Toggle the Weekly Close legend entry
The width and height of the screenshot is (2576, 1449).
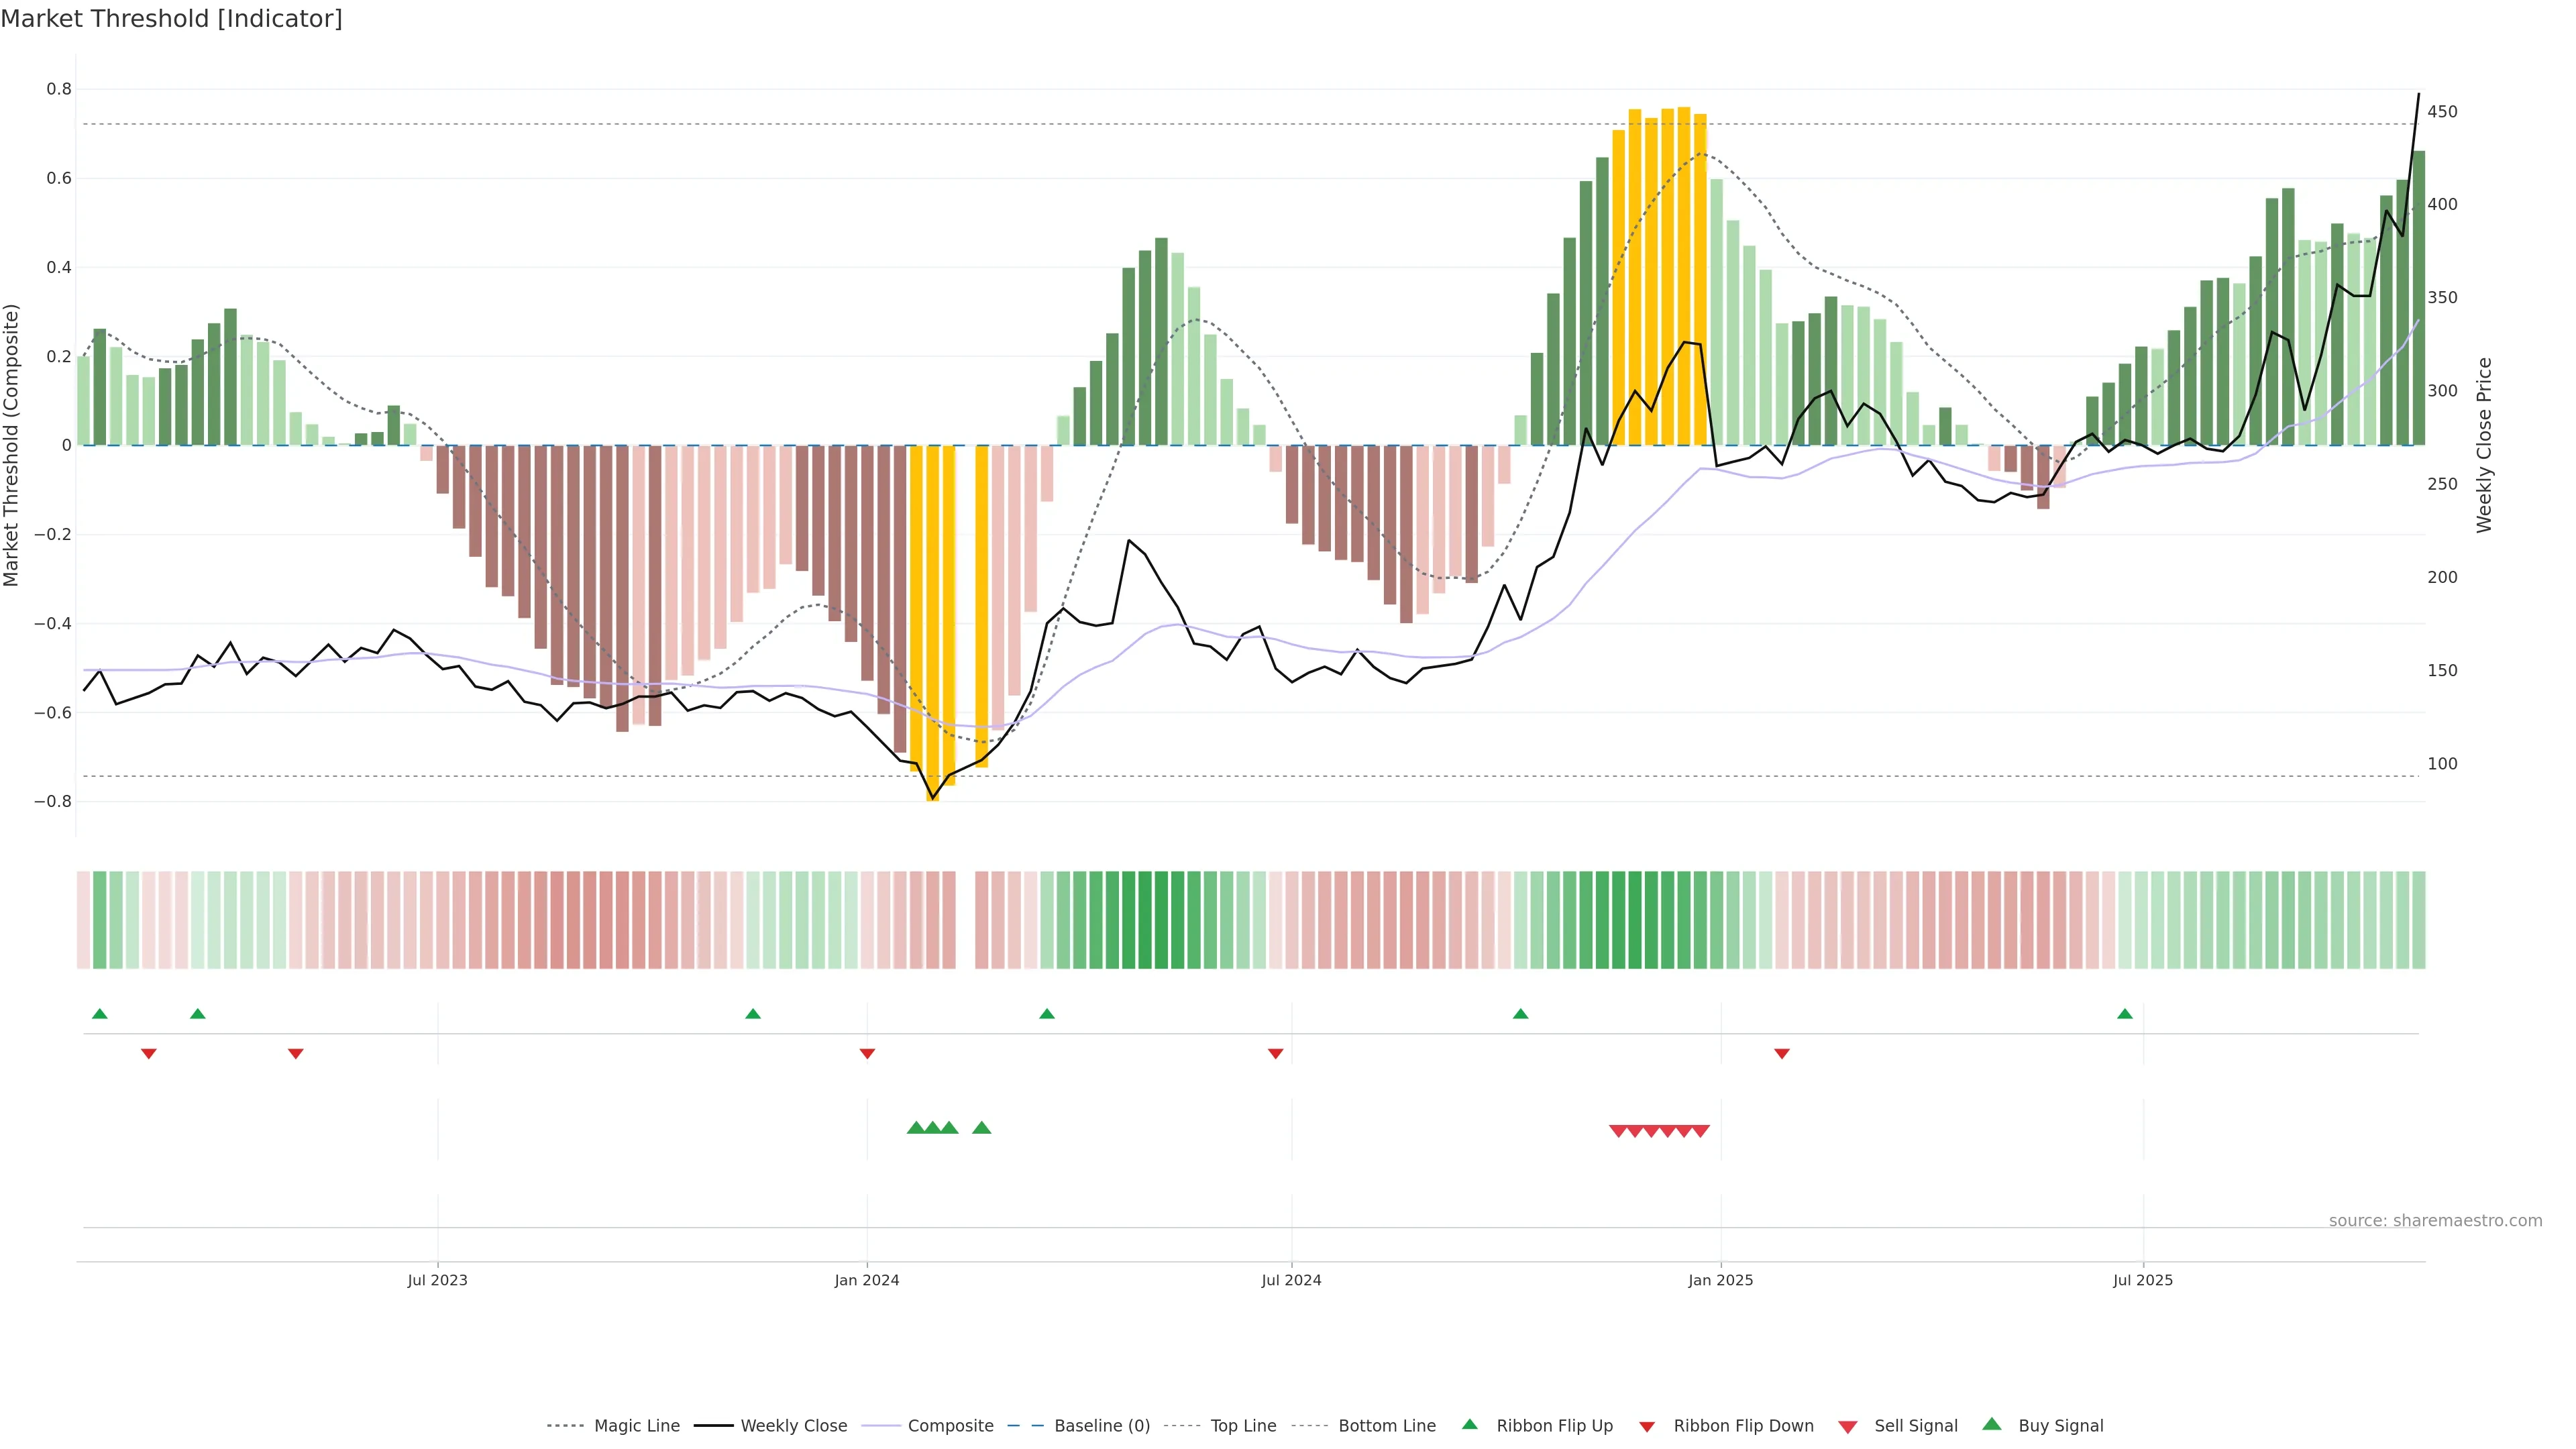click(793, 1426)
